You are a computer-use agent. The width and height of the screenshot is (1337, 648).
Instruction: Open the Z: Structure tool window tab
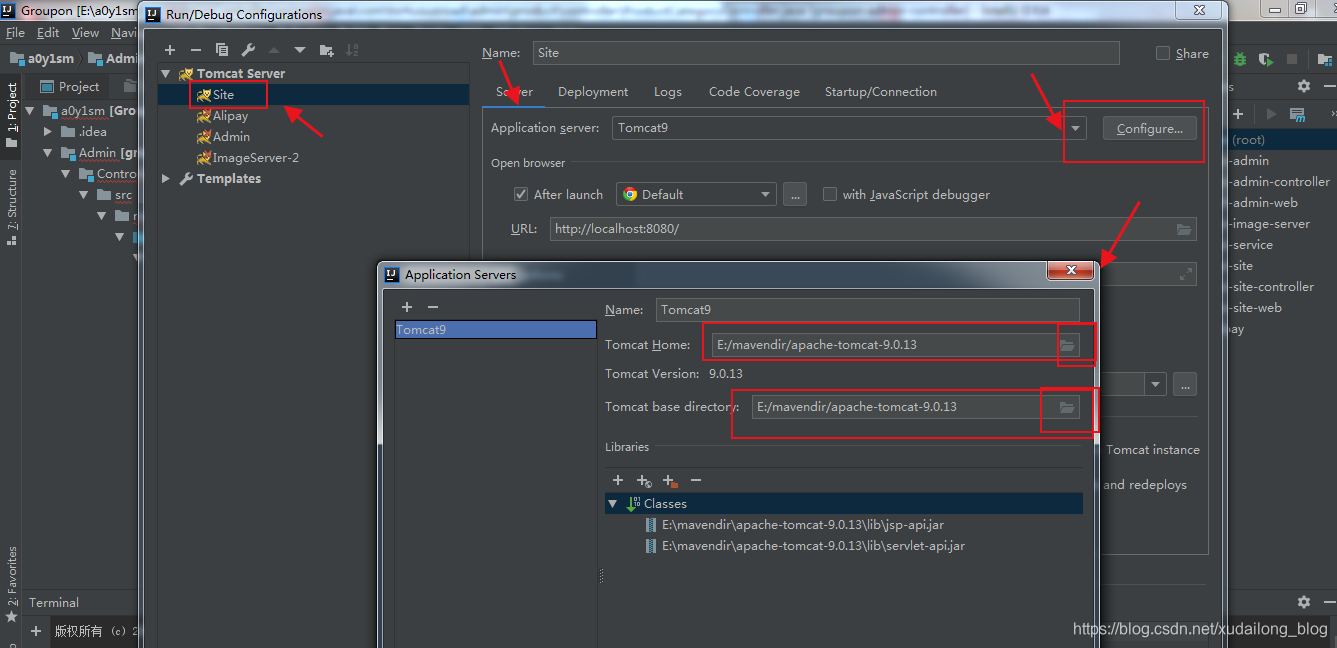click(12, 208)
